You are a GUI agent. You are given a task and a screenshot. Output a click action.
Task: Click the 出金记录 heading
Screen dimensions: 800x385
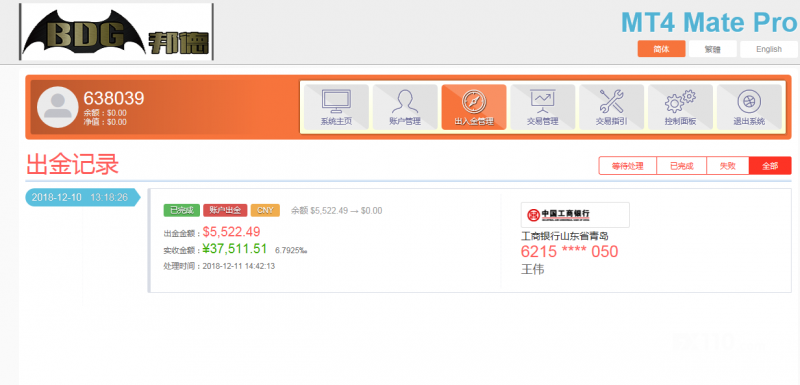click(72, 164)
